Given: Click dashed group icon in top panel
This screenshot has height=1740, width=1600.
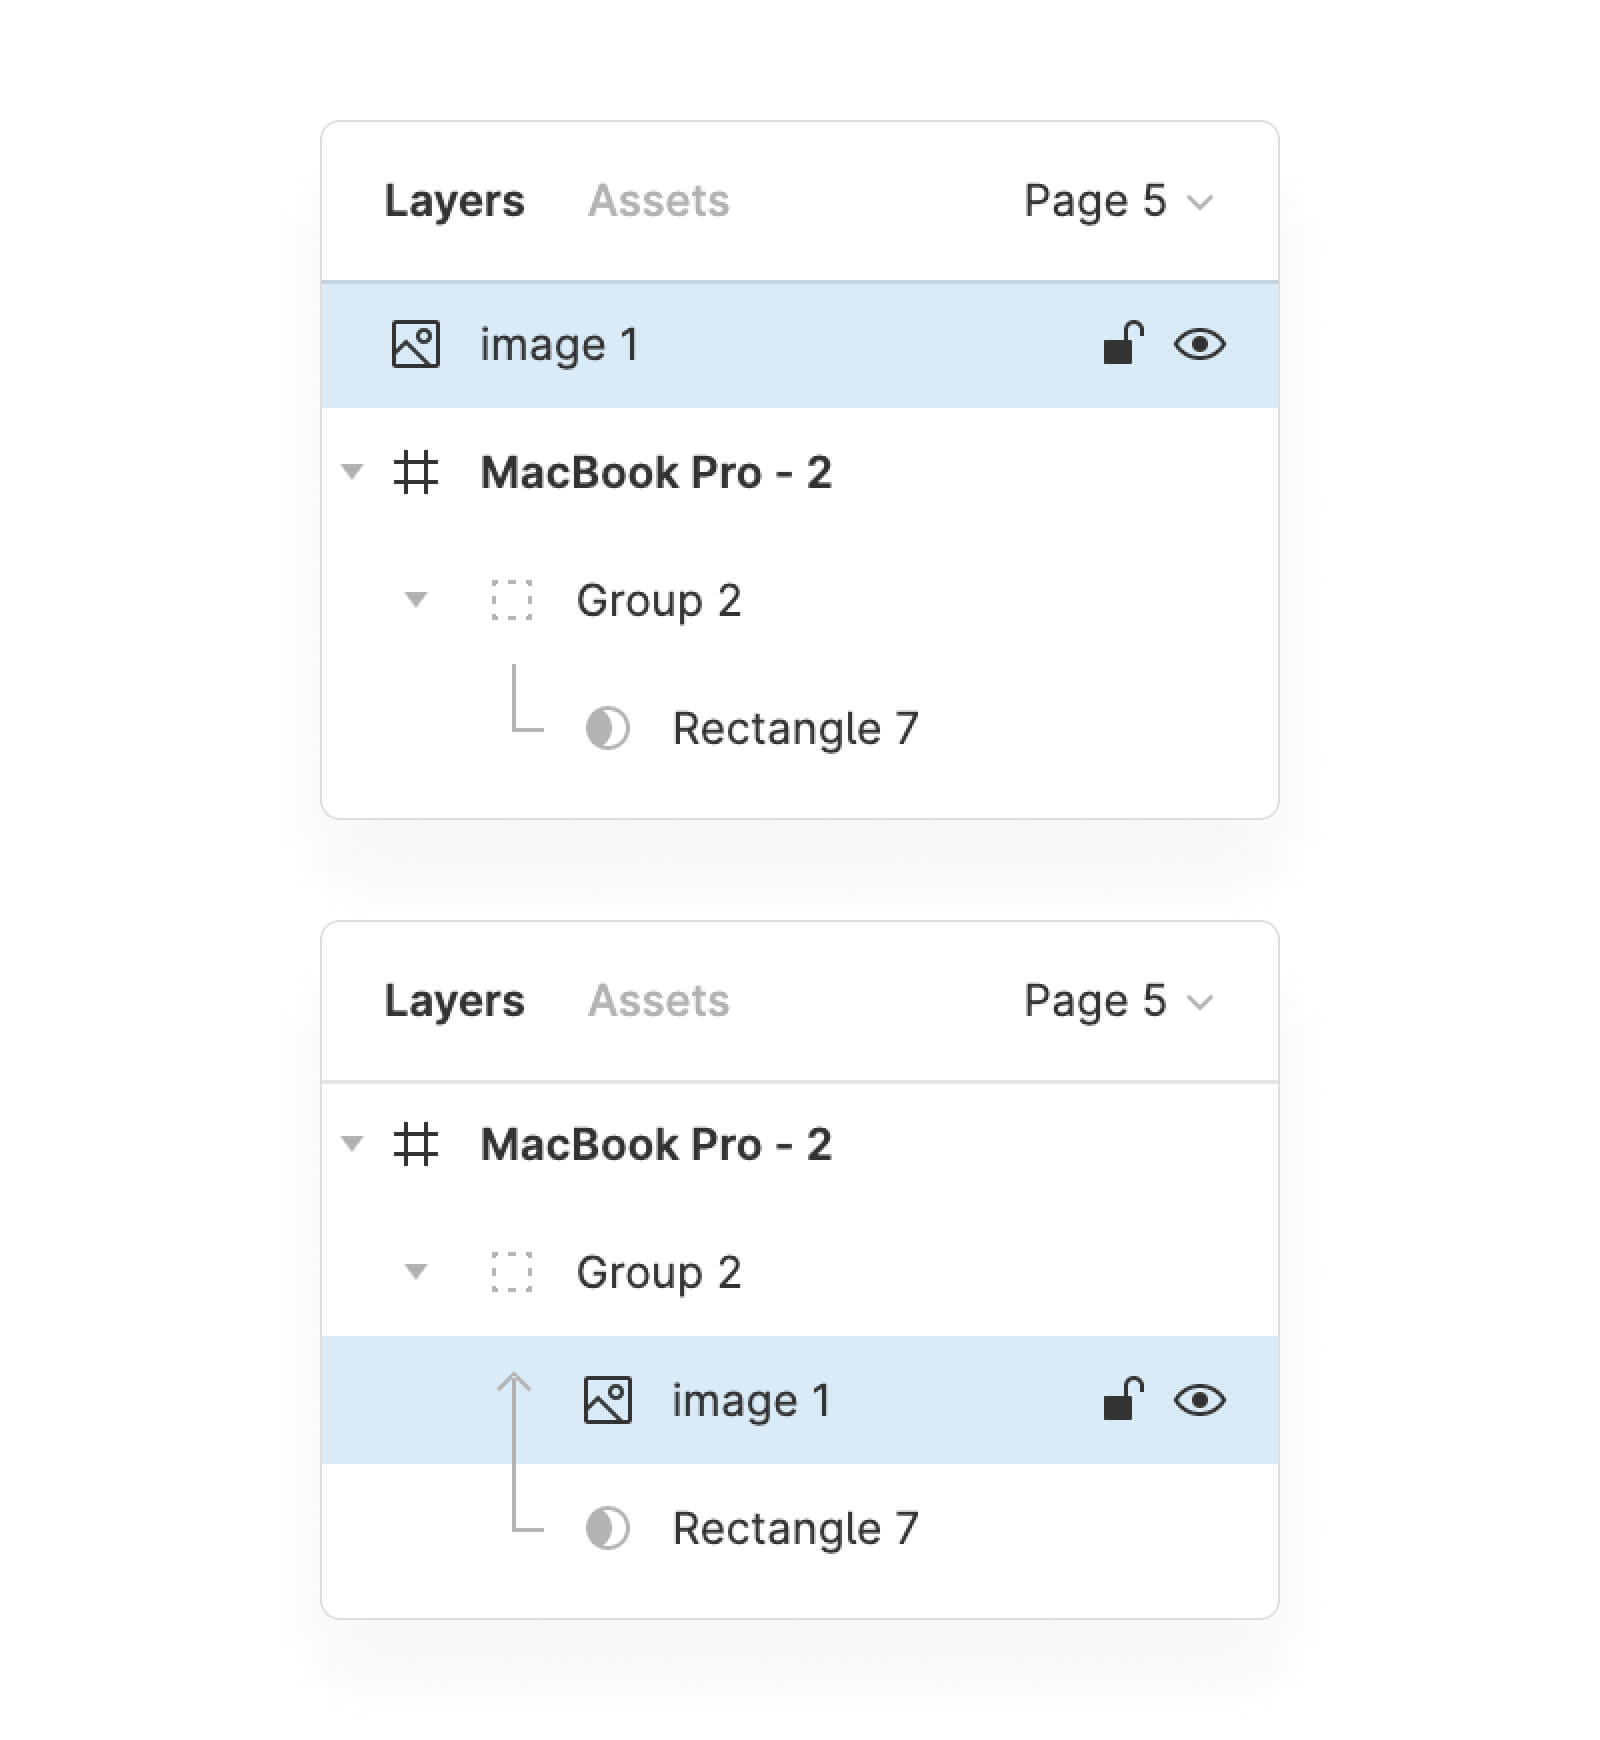Looking at the screenshot, I should coord(511,600).
